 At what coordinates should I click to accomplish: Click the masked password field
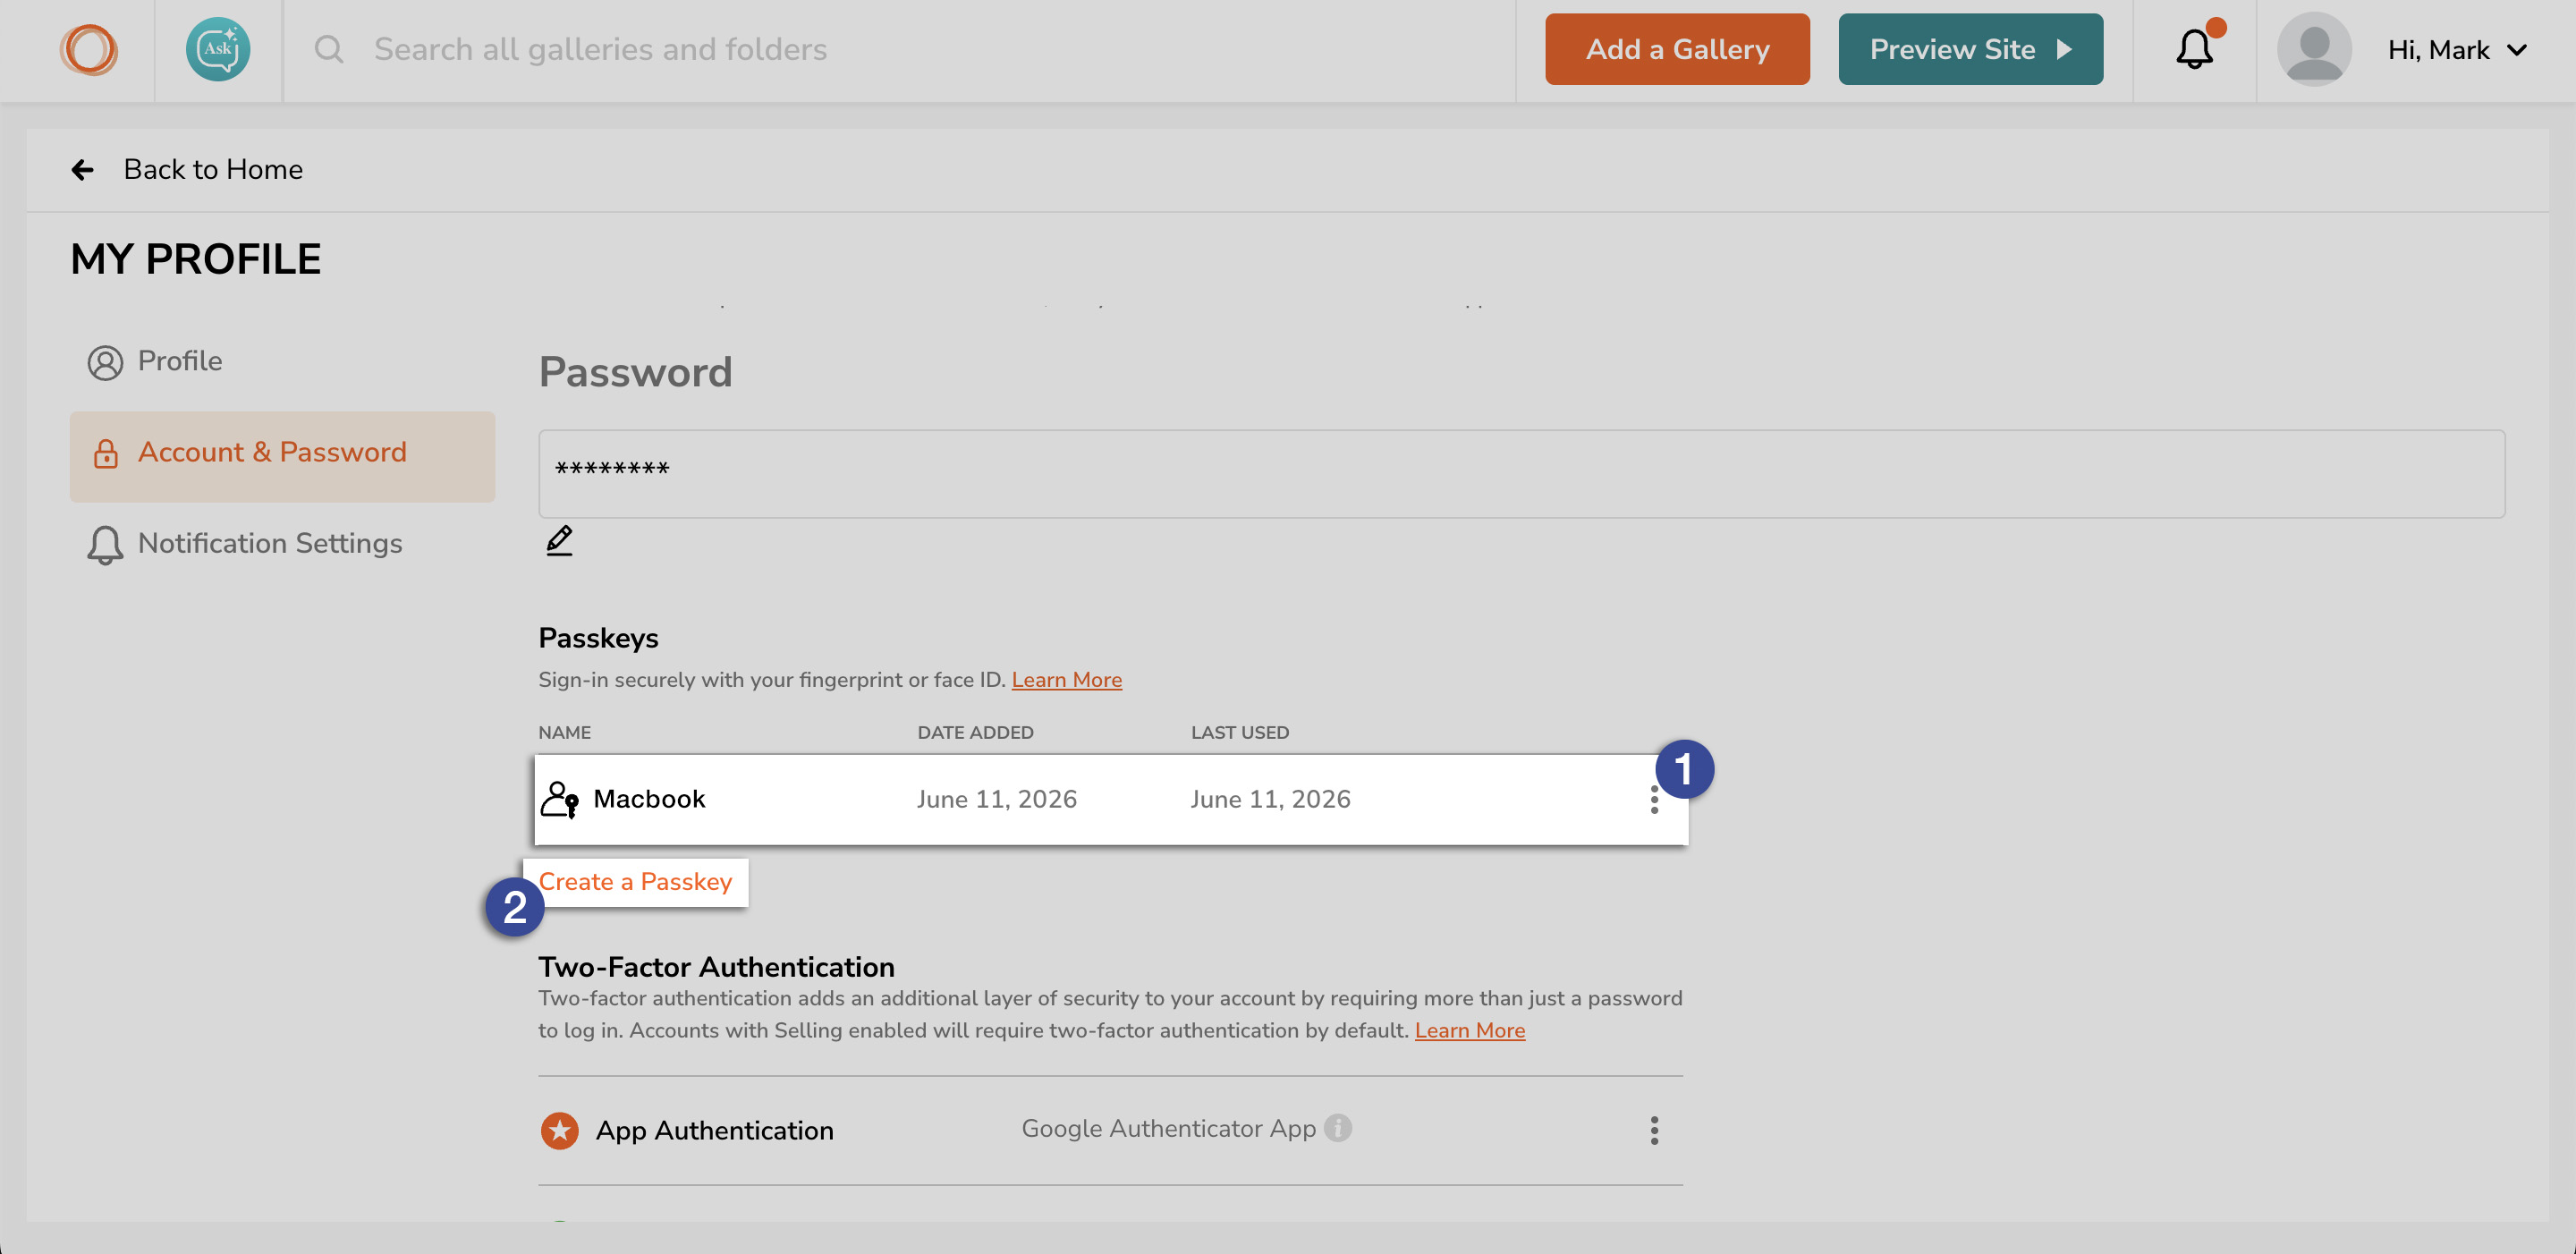click(1521, 474)
